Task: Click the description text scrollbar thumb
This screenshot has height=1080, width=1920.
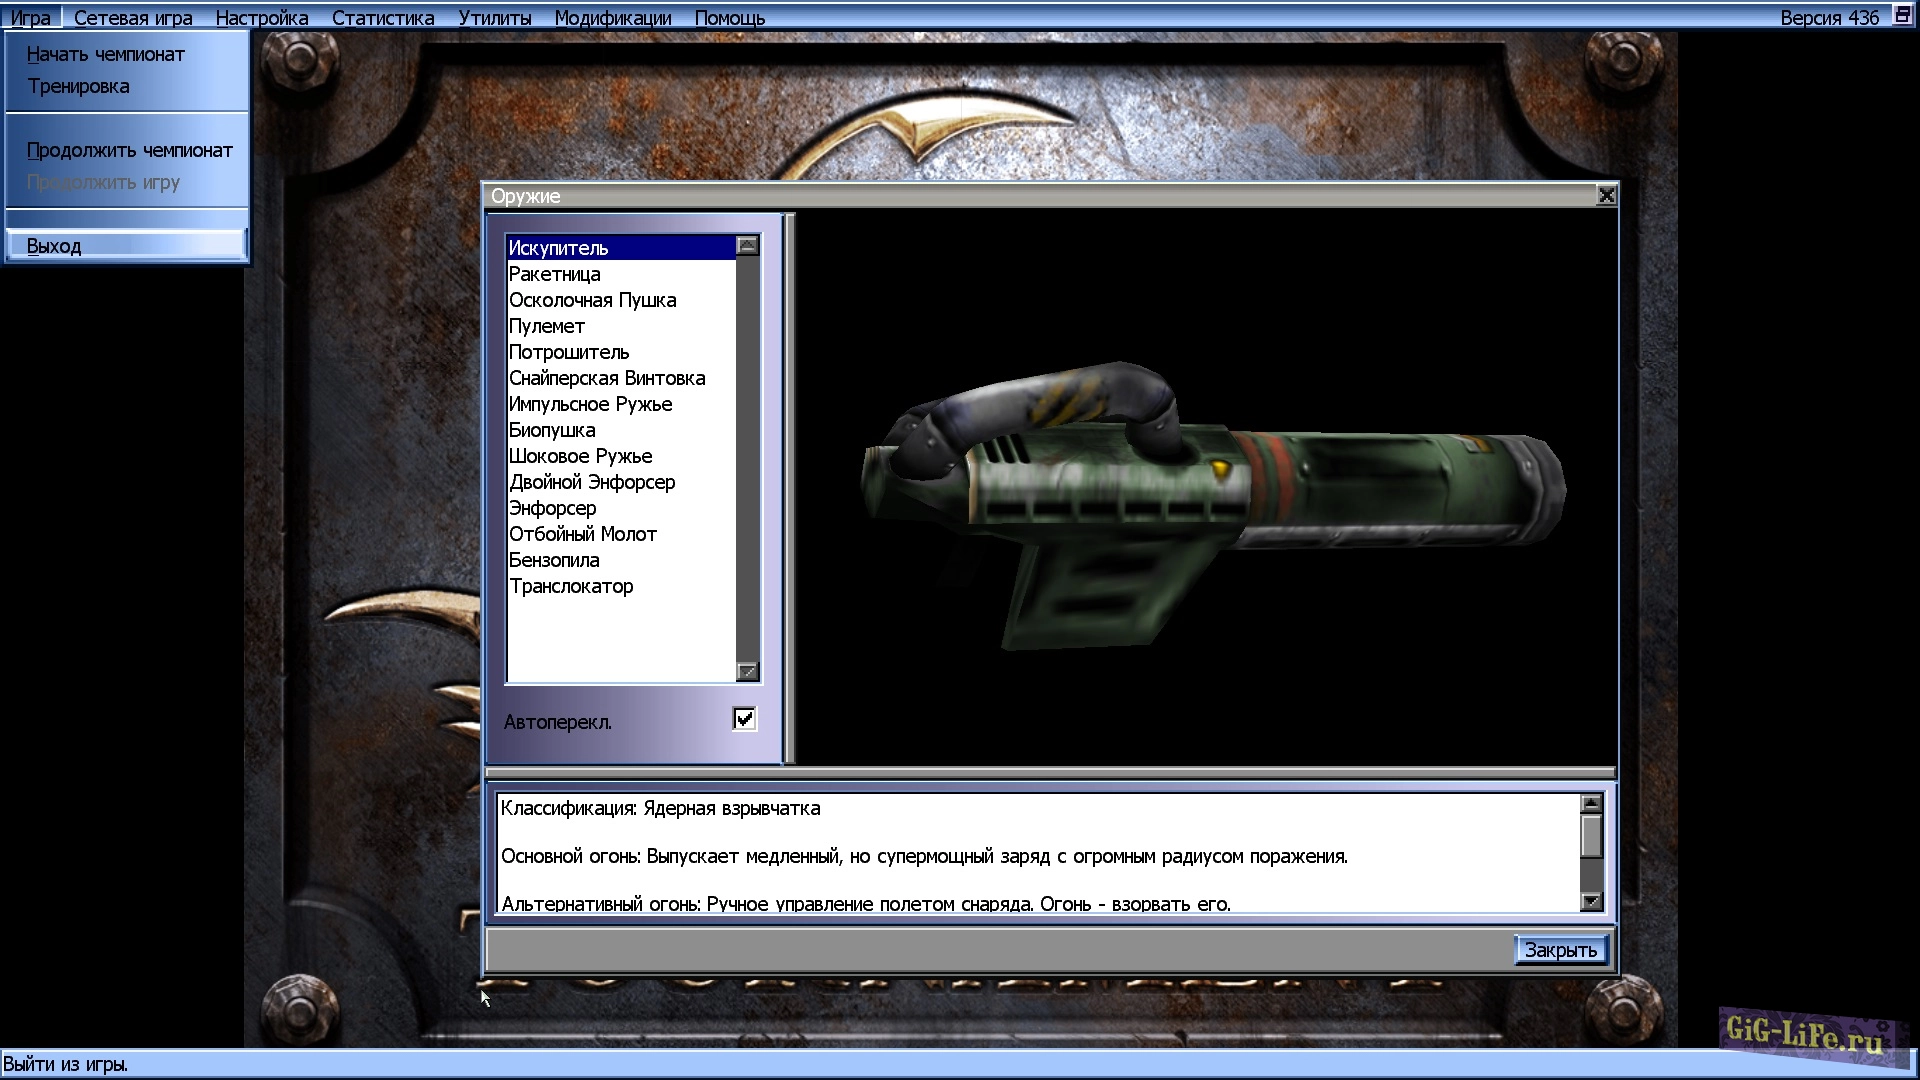Action: (1591, 836)
